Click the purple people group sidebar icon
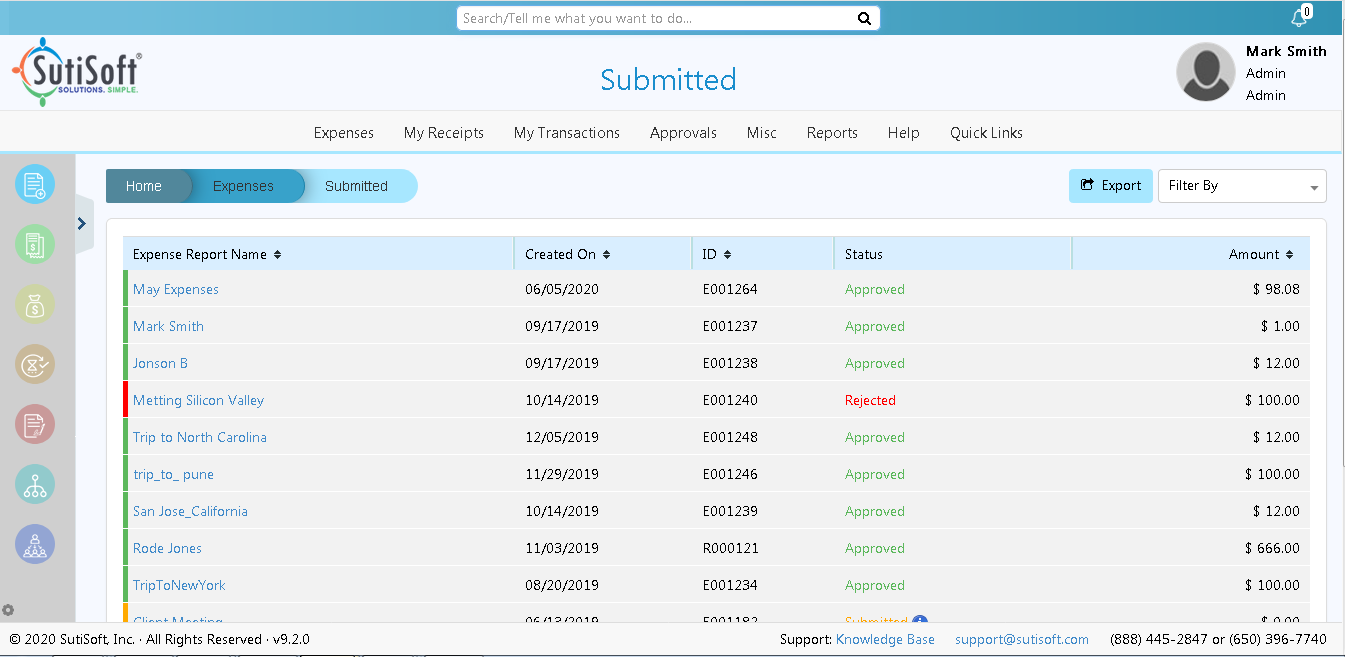Screen dimensions: 1345x657 click(35, 545)
